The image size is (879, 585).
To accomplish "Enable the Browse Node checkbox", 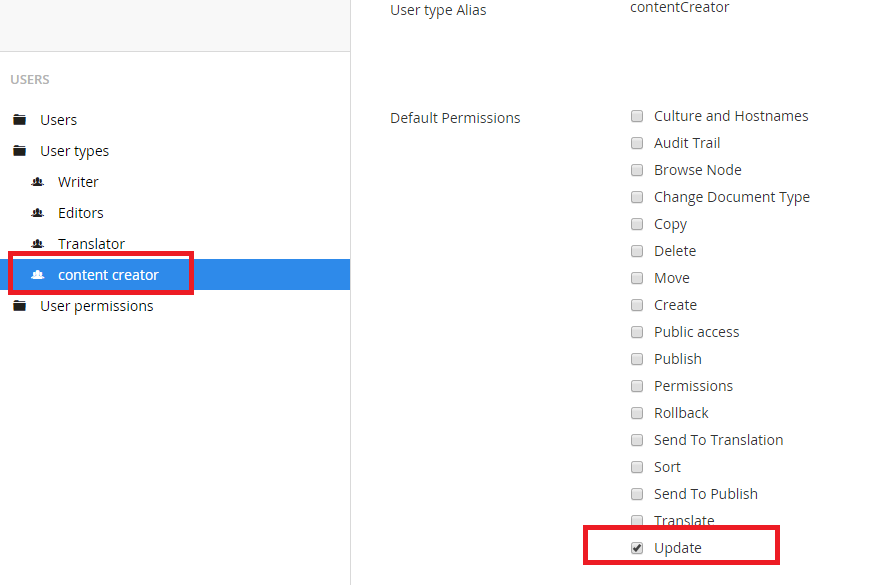I will point(637,170).
